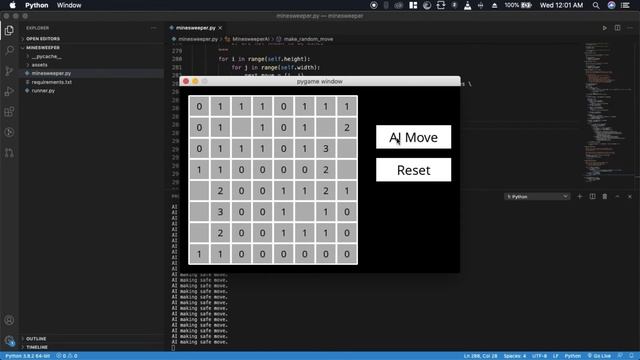640x360 pixels.
Task: Click the UTF-8 encoding status item
Action: point(539,356)
